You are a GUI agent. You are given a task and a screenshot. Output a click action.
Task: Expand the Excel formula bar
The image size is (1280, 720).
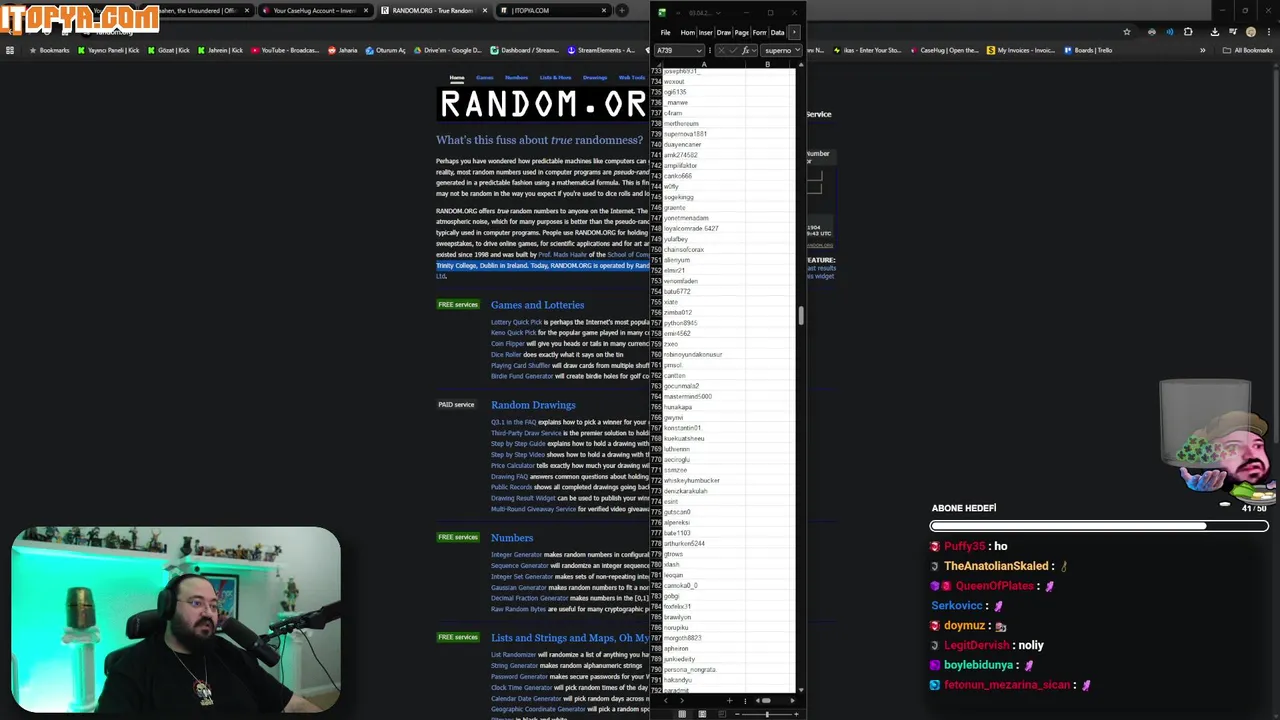(x=796, y=50)
